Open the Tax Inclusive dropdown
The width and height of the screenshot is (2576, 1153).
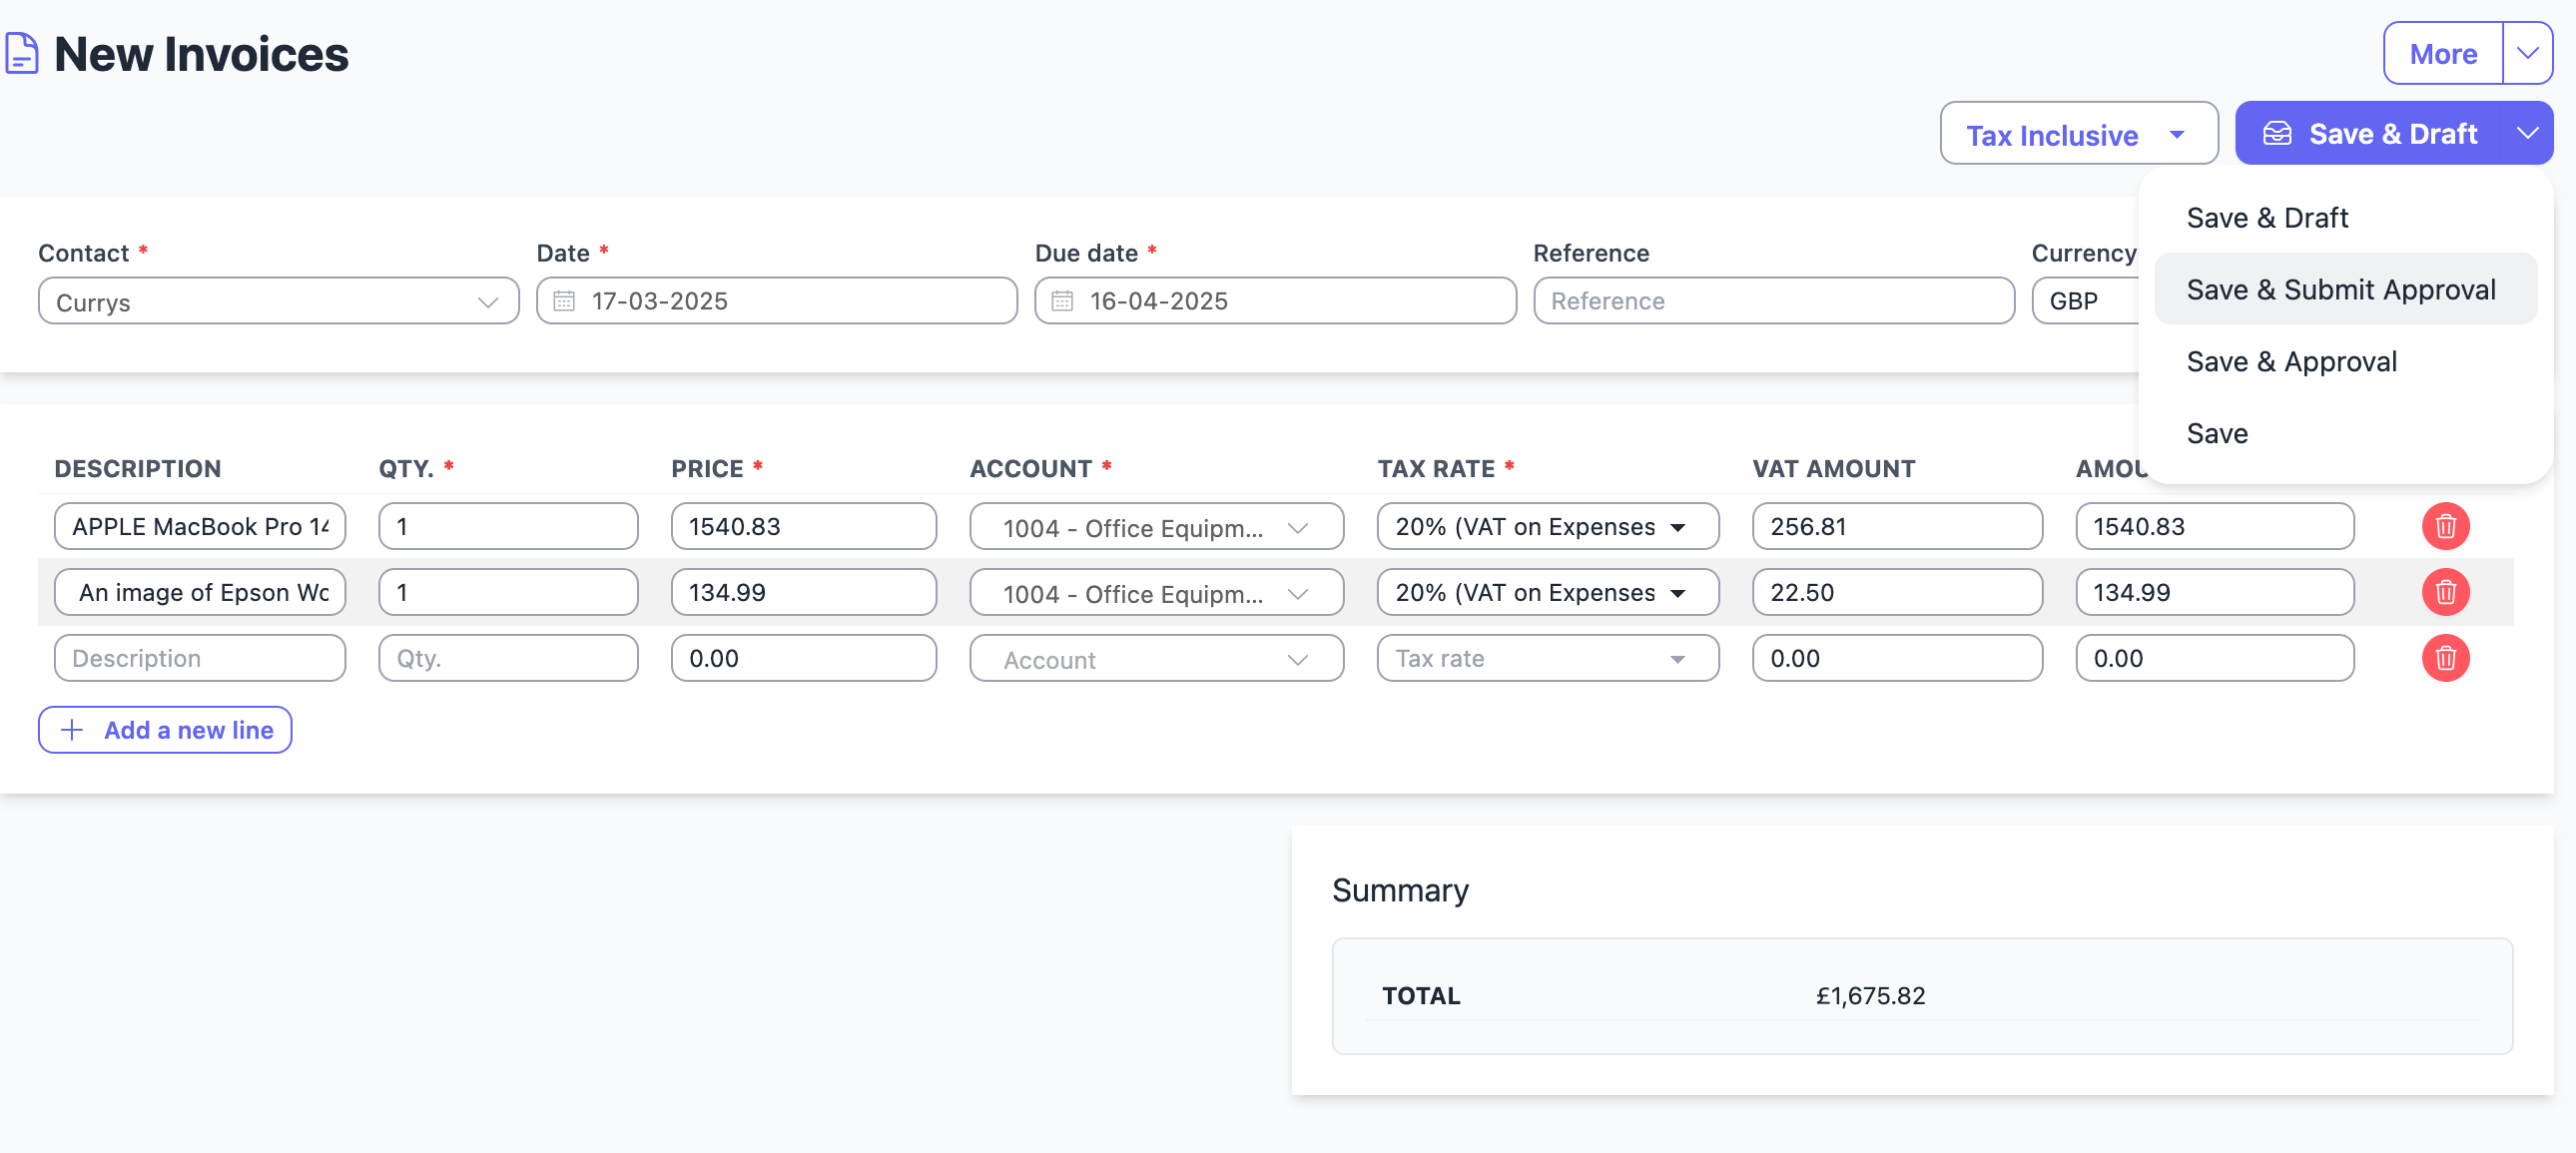click(x=2078, y=133)
